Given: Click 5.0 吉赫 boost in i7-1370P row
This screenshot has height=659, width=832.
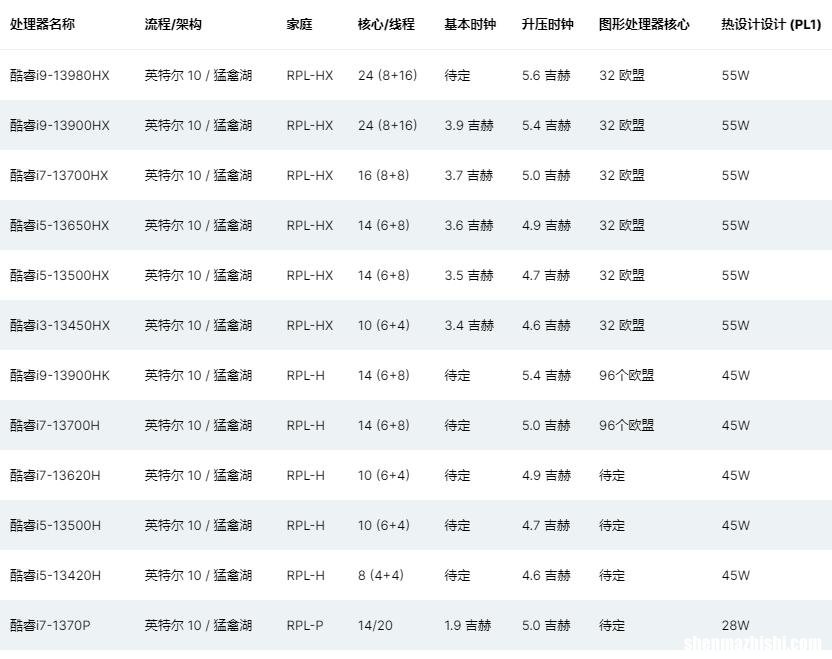Looking at the screenshot, I should [x=546, y=625].
